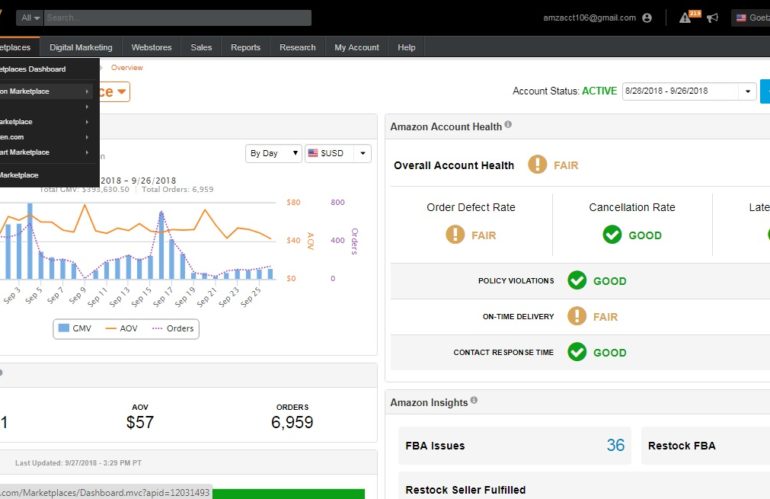Toggle the CMV series in chart legend
The height and width of the screenshot is (499, 770).
pyautogui.click(x=77, y=328)
